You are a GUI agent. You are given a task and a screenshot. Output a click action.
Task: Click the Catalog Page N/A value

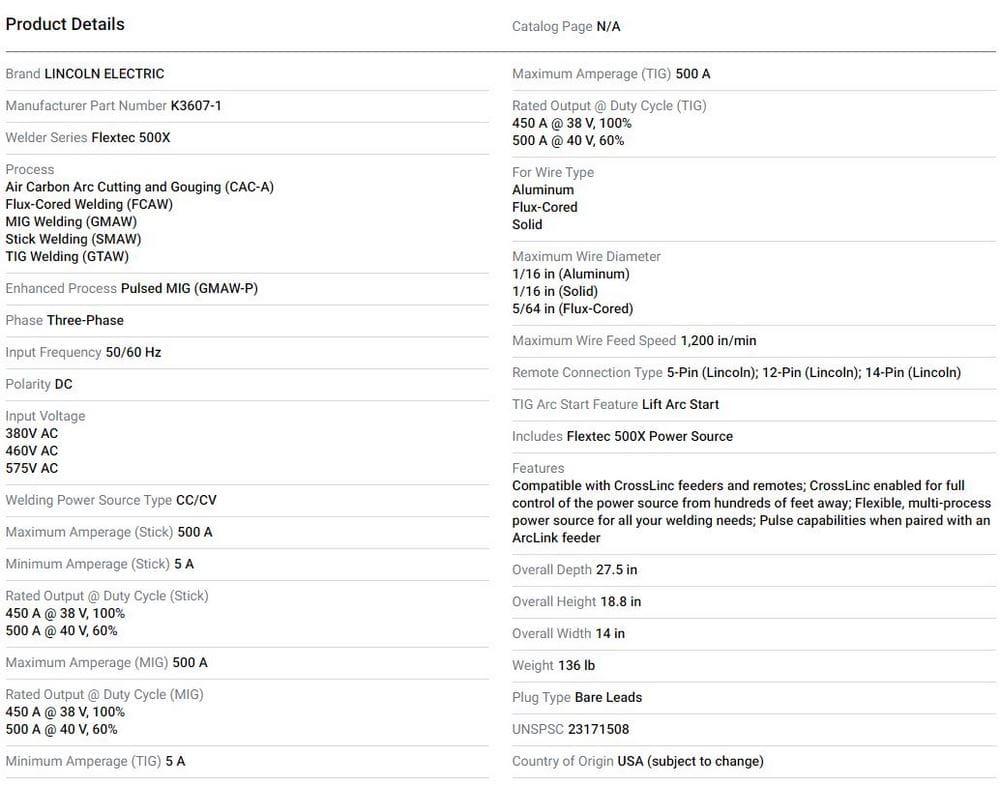click(x=608, y=27)
